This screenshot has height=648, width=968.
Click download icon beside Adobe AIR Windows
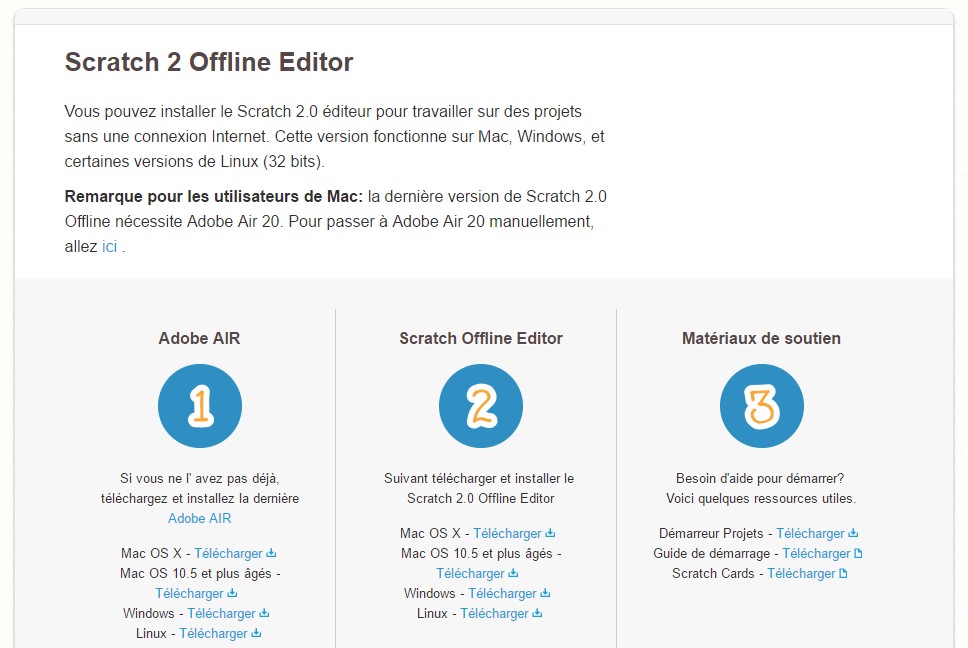tap(264, 613)
